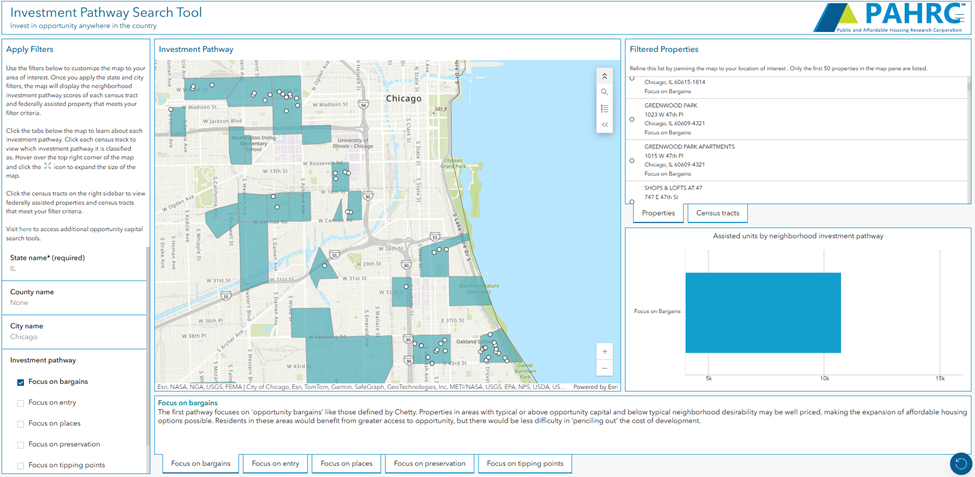Open the map search tool

(604, 92)
